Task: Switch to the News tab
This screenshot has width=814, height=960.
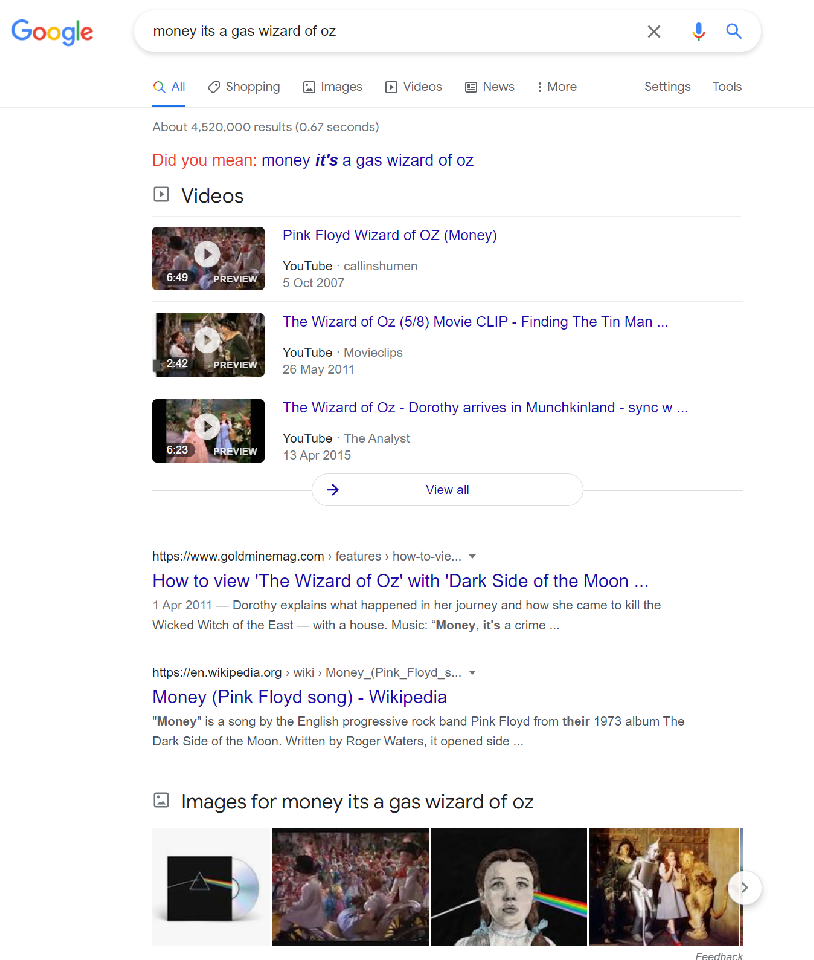Action: 490,87
